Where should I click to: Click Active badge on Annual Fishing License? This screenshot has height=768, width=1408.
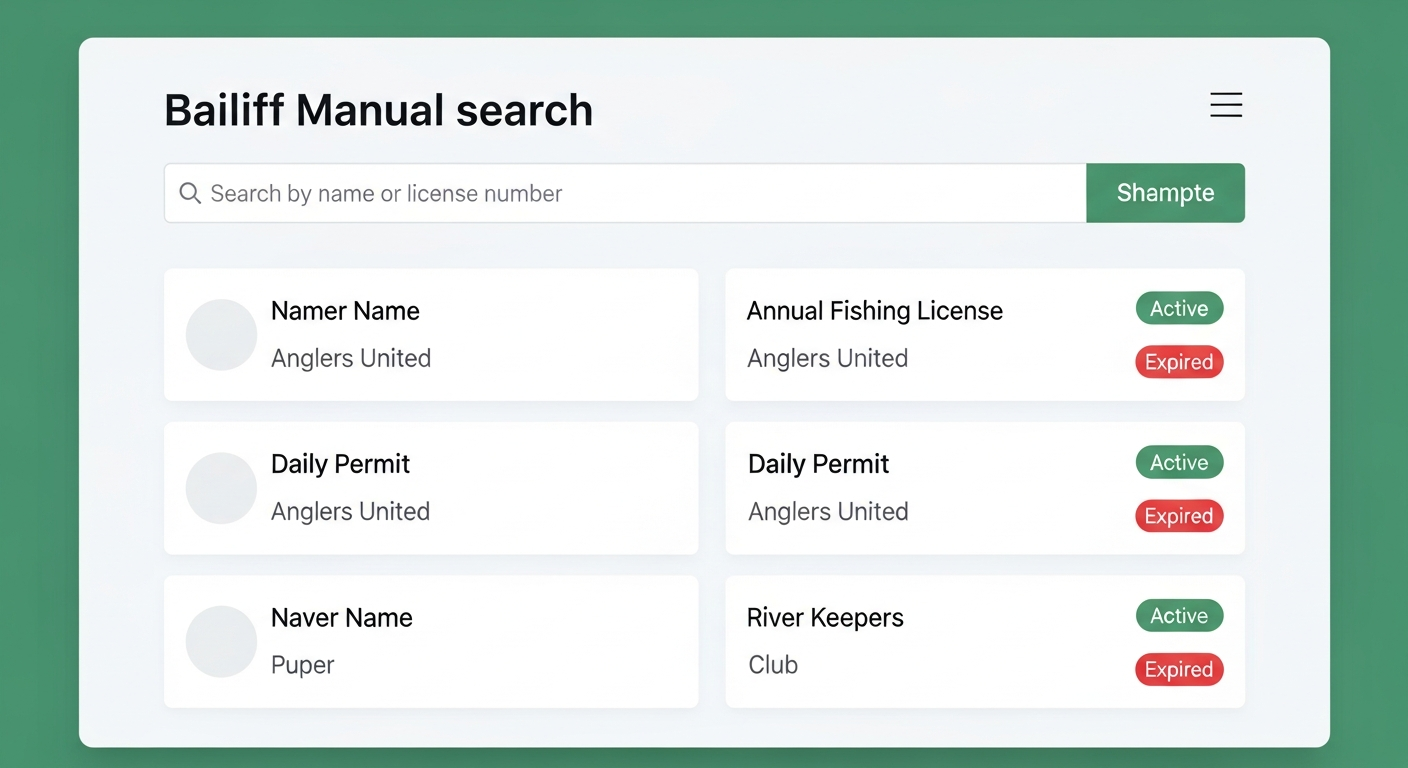[1179, 309]
